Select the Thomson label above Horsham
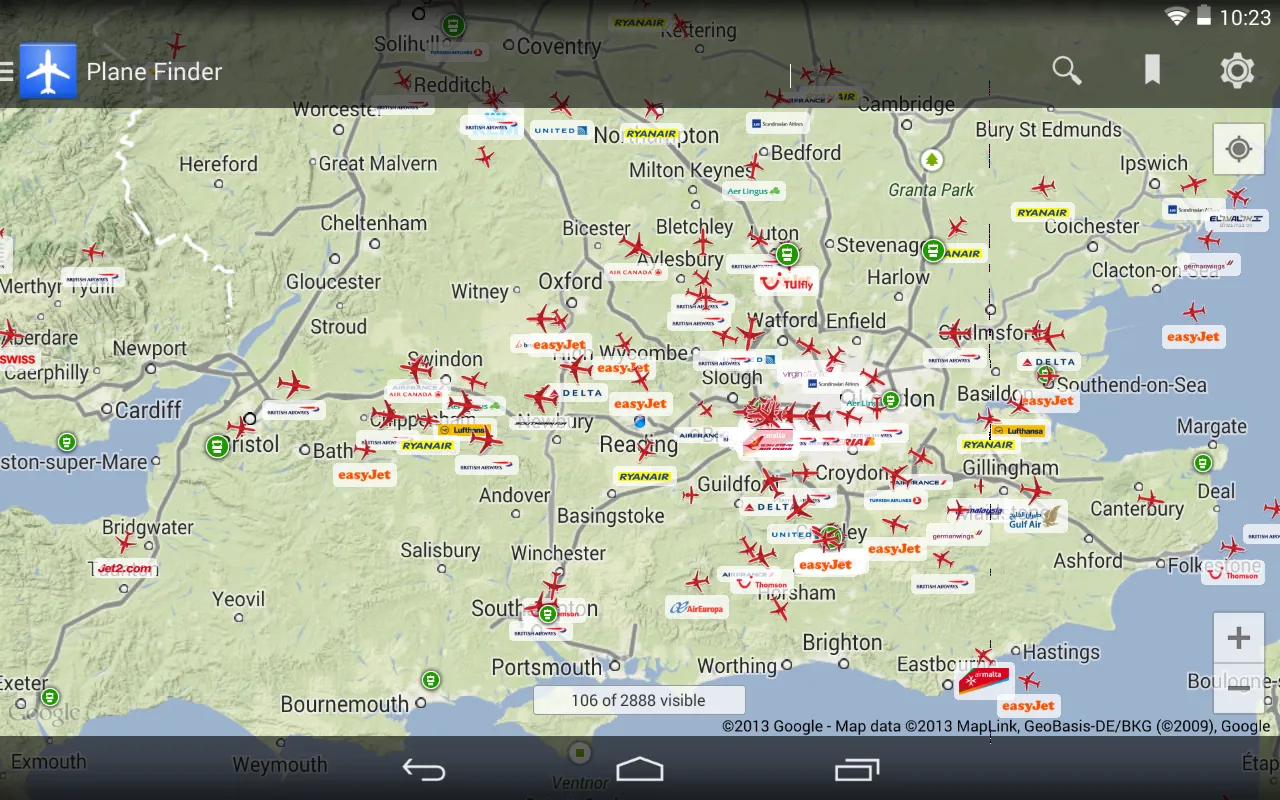Screen dimensions: 1280x800 [x=762, y=584]
